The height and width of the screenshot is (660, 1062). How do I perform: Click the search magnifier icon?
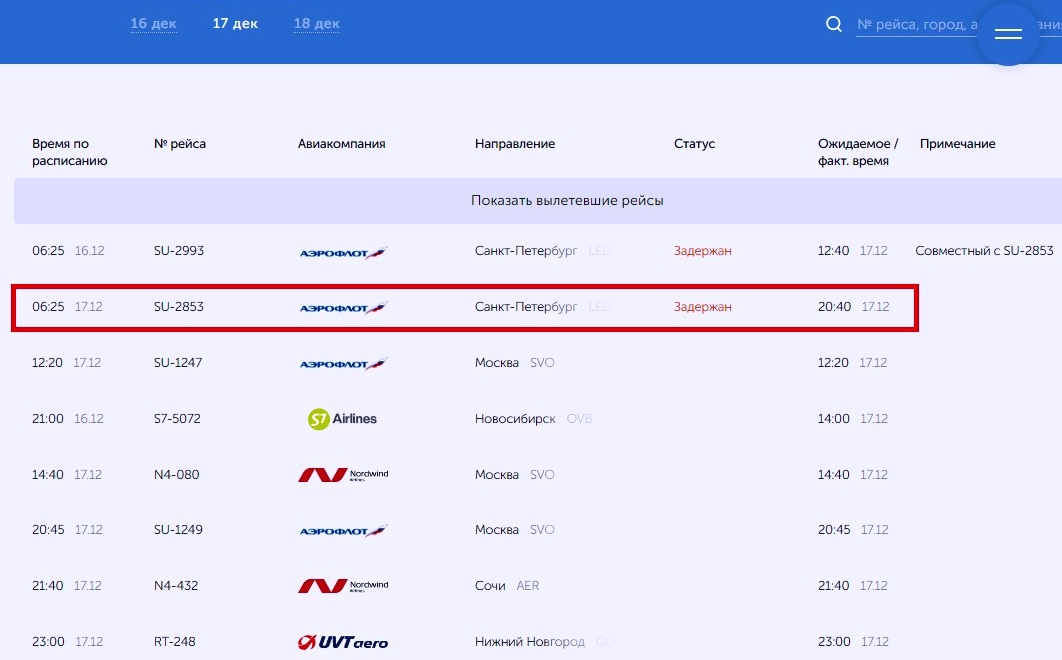834,24
